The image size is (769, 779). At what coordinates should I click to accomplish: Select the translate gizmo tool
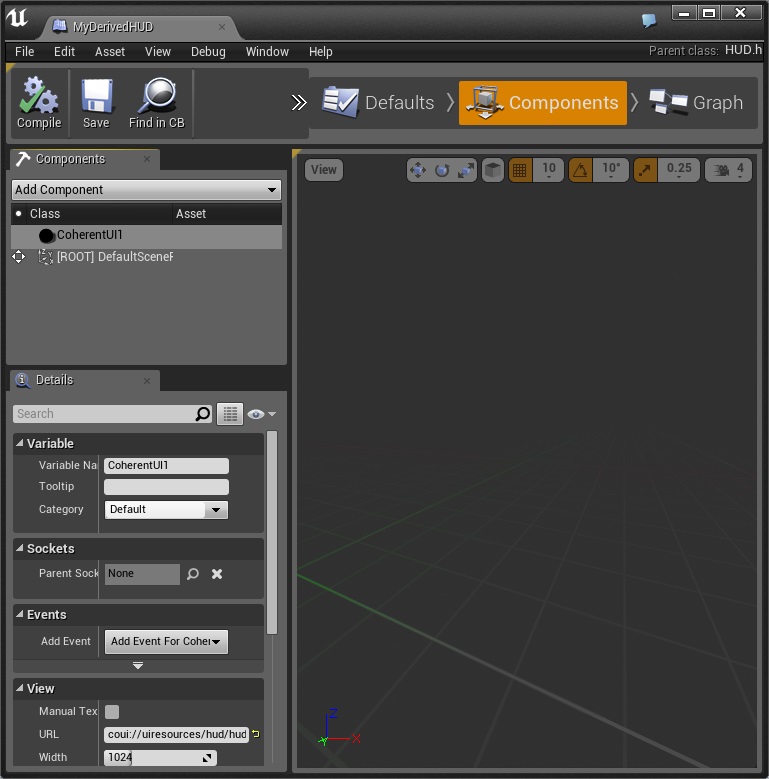click(x=418, y=170)
